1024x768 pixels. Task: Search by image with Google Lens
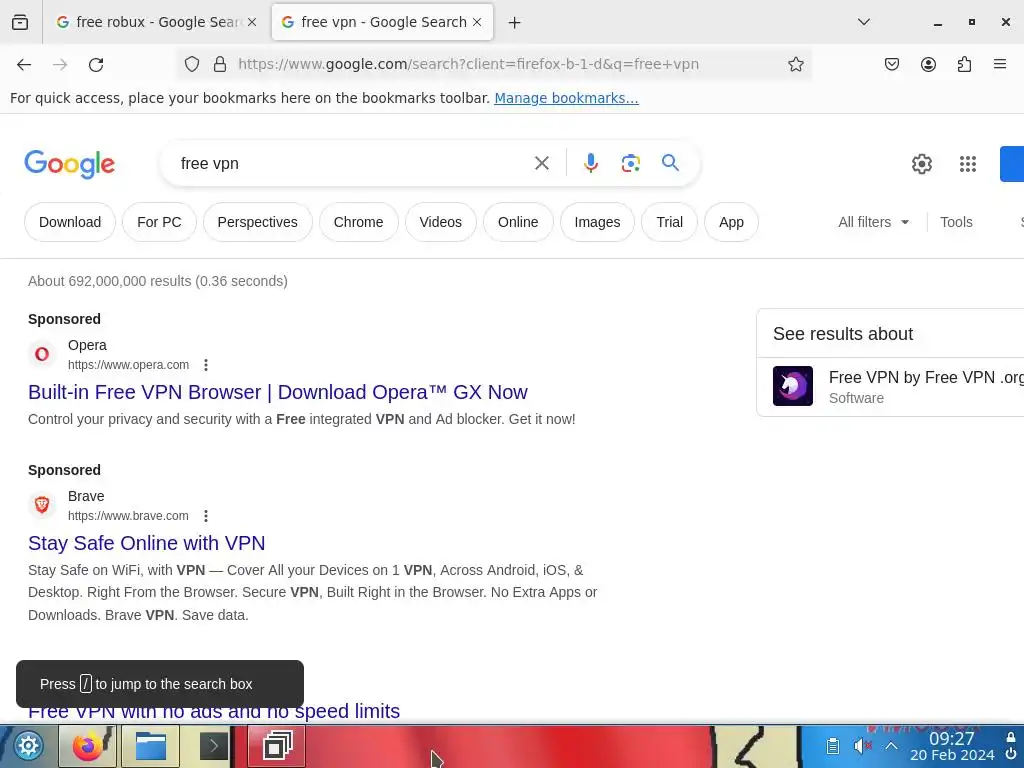tap(630, 163)
